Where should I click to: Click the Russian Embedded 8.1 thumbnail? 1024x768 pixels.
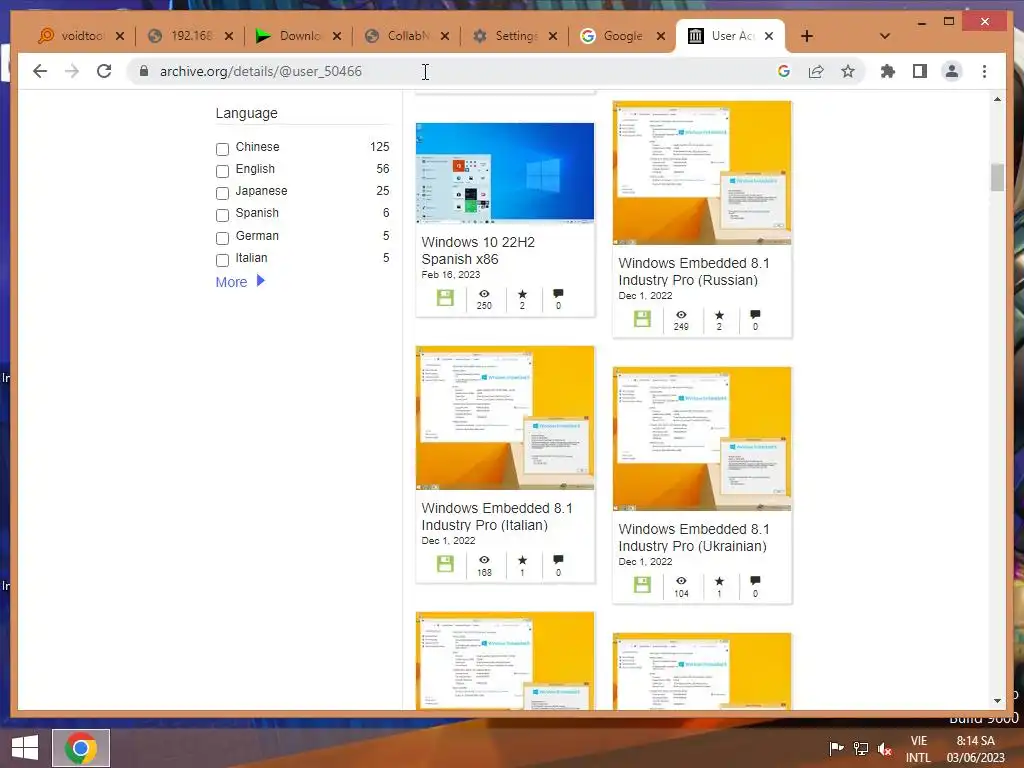[702, 172]
